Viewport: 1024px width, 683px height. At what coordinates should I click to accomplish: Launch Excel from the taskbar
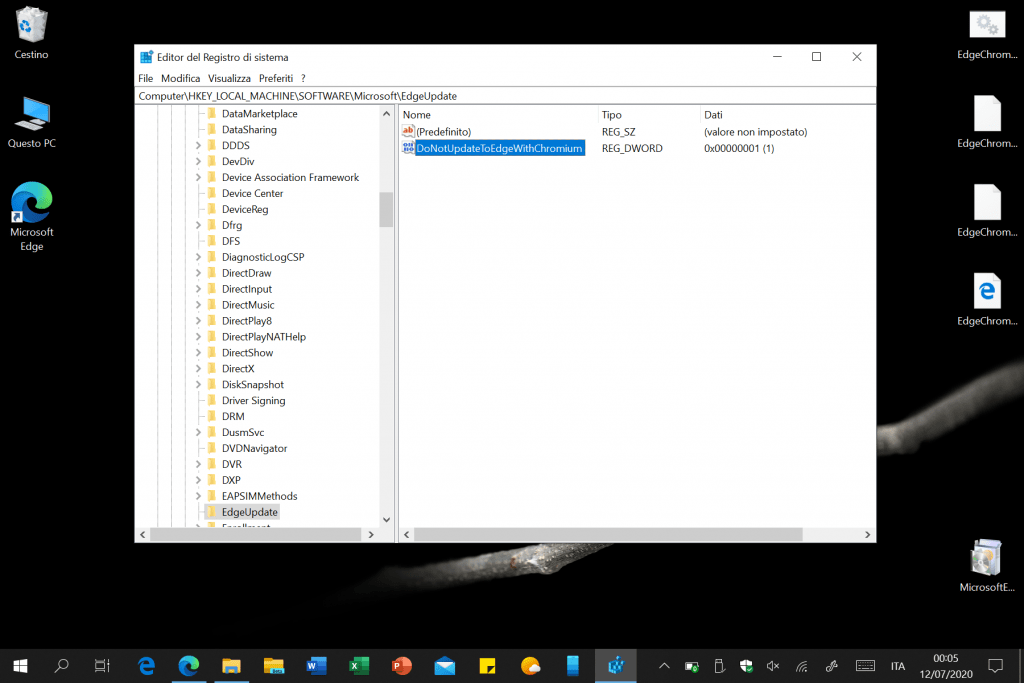(360, 665)
